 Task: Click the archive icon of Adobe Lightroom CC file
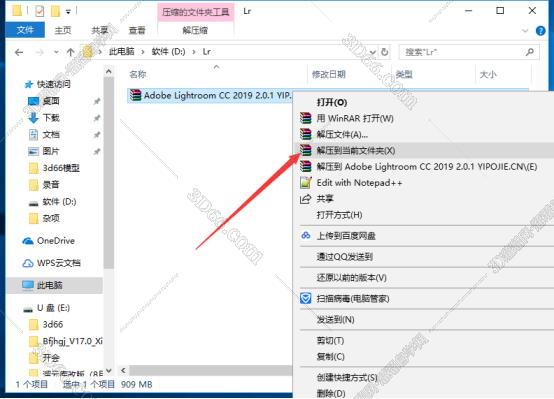coord(135,95)
